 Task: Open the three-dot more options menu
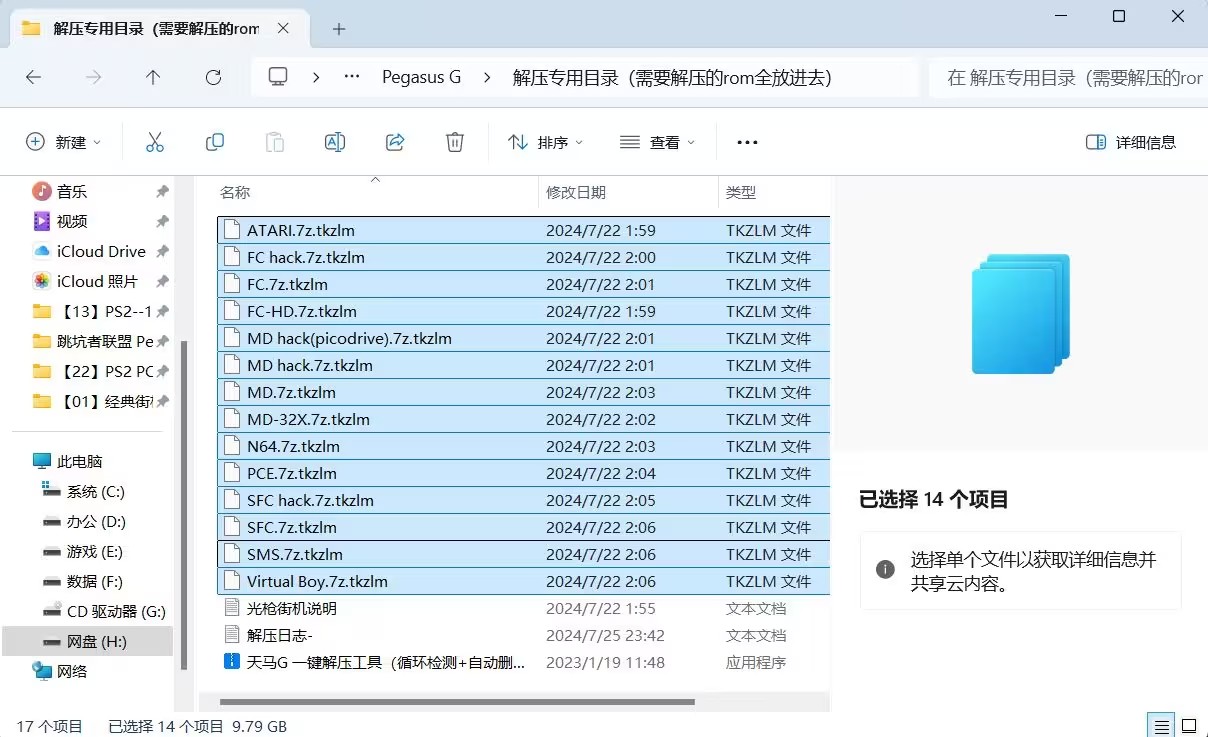click(747, 142)
